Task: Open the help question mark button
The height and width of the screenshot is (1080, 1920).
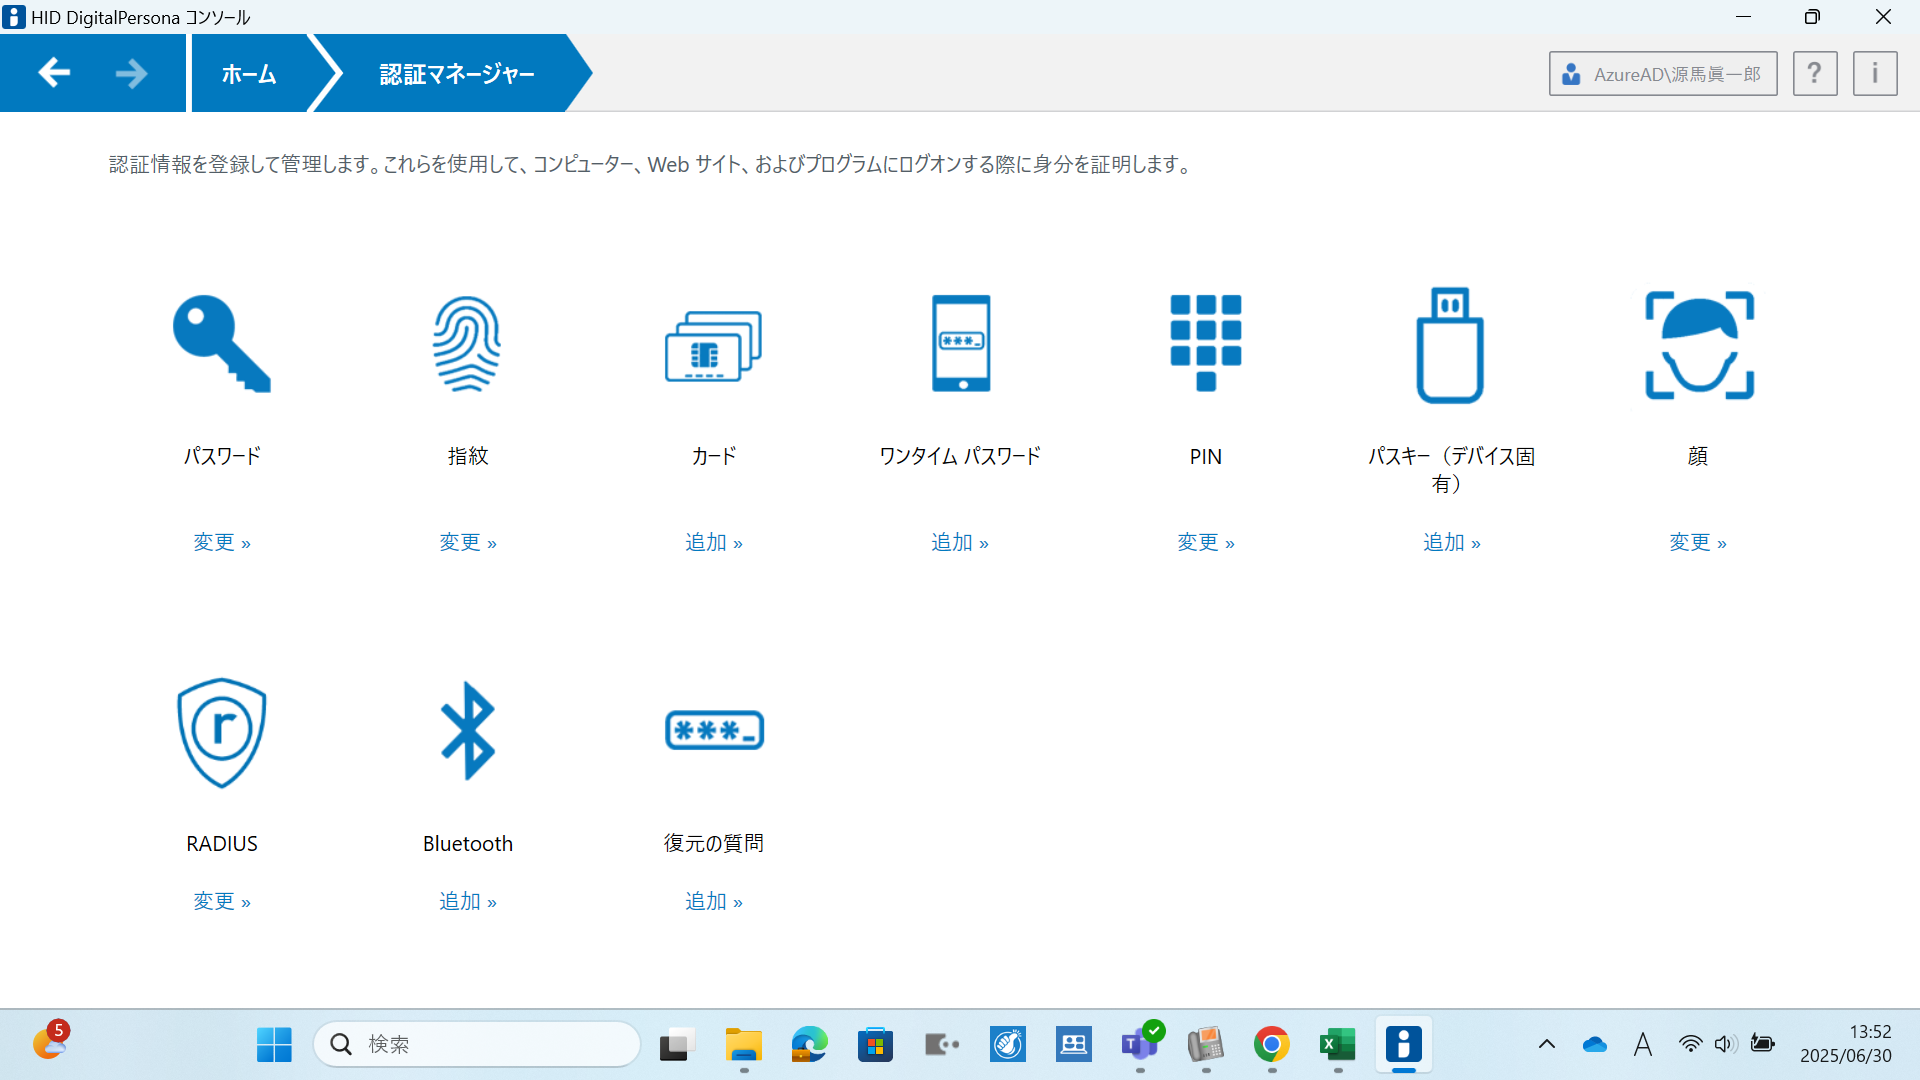Action: (x=1814, y=74)
